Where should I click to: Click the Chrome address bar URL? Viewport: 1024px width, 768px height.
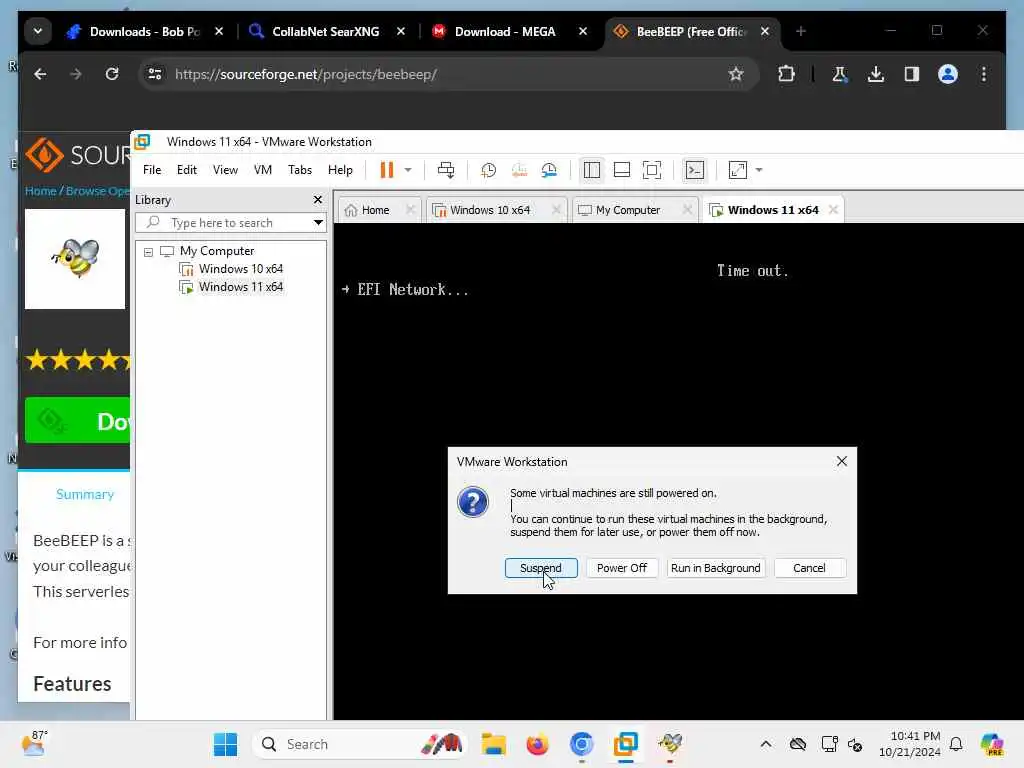(306, 74)
